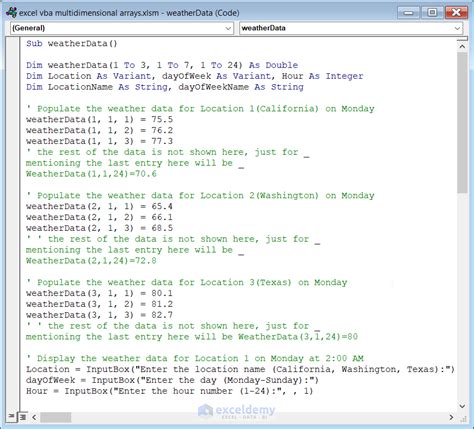Place cursor in the Location = InputBox line

[x=240, y=369]
